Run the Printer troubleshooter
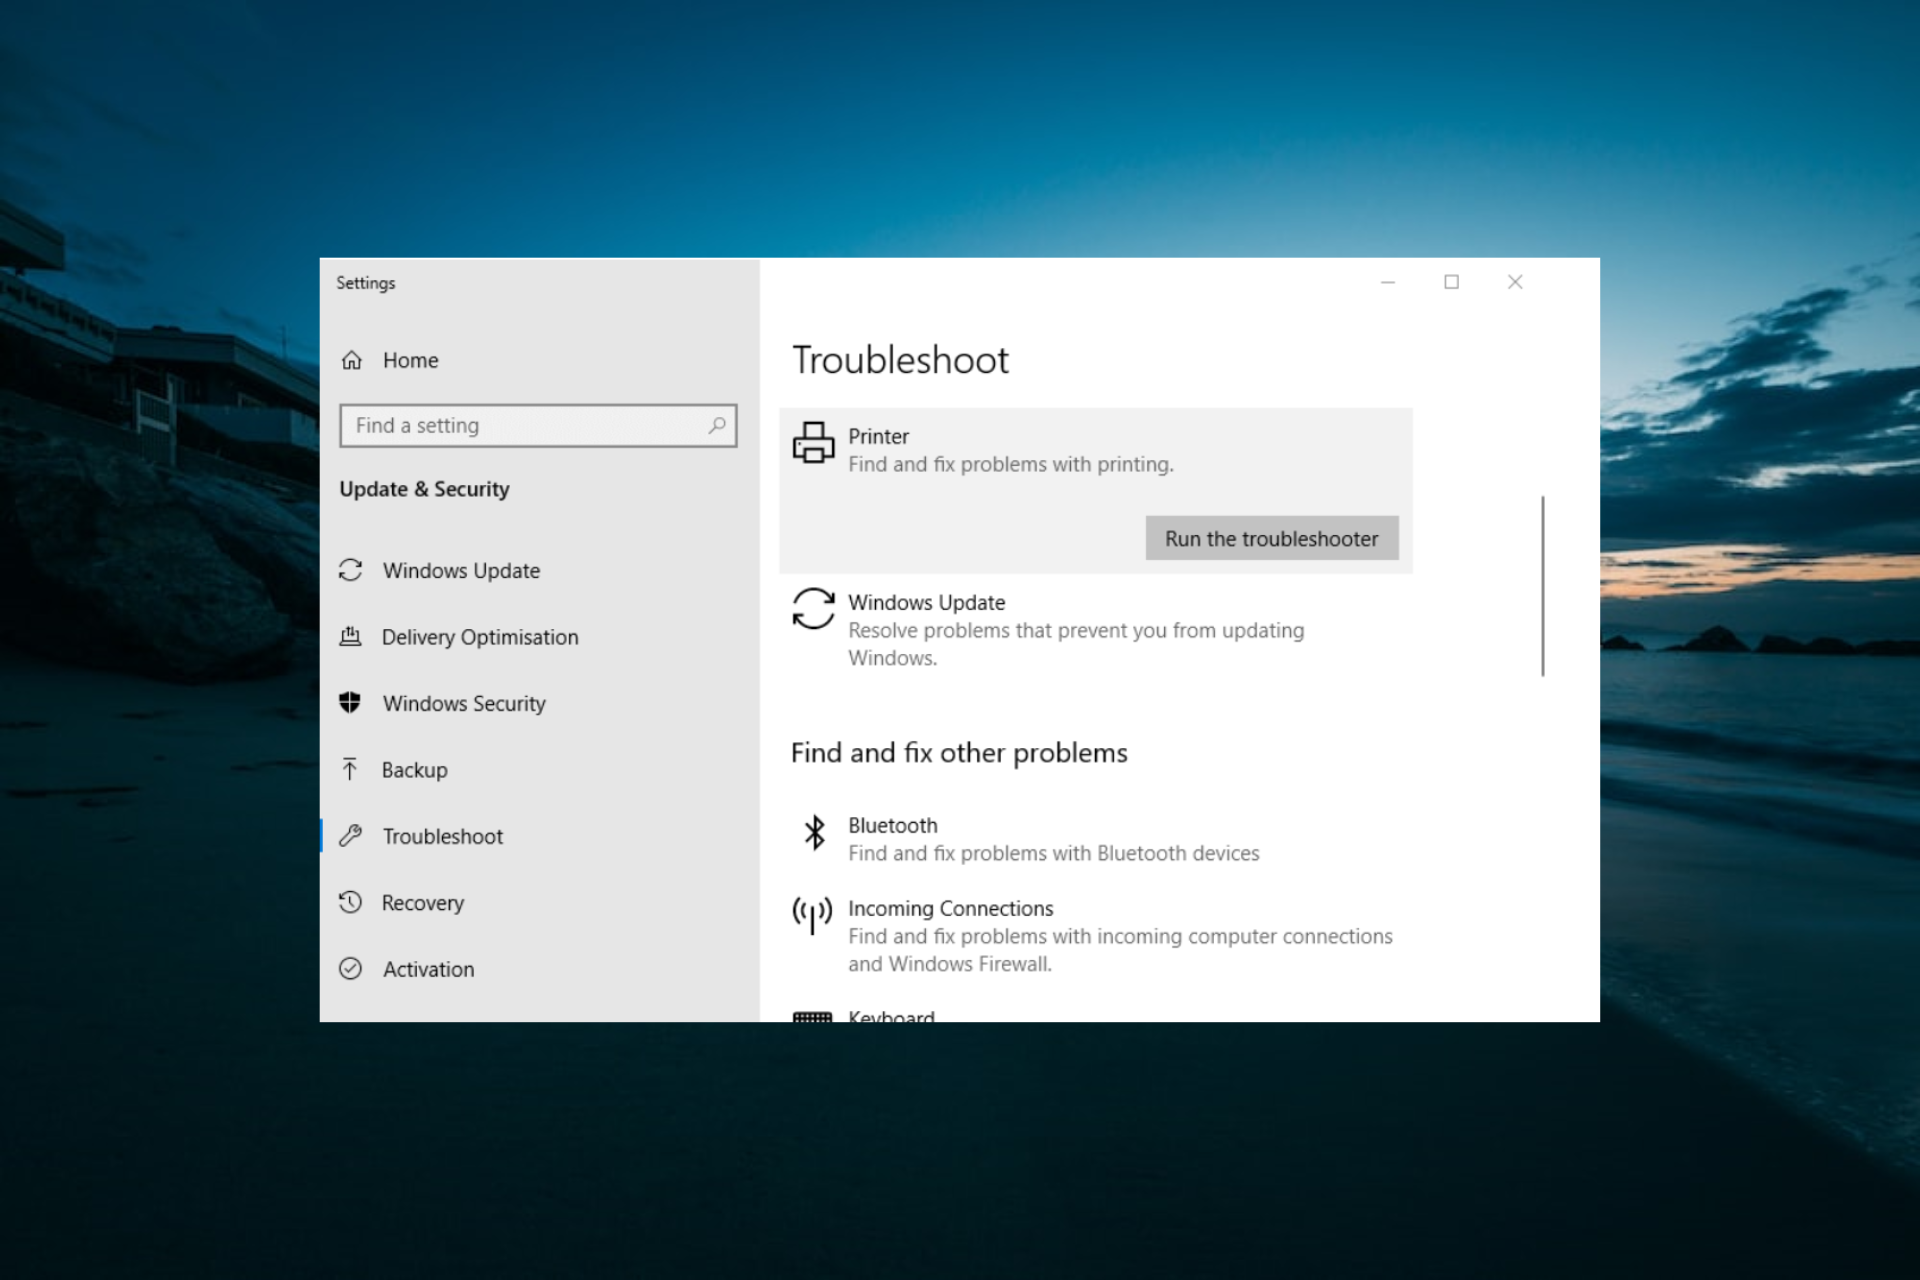Viewport: 1920px width, 1280px height. [1269, 537]
